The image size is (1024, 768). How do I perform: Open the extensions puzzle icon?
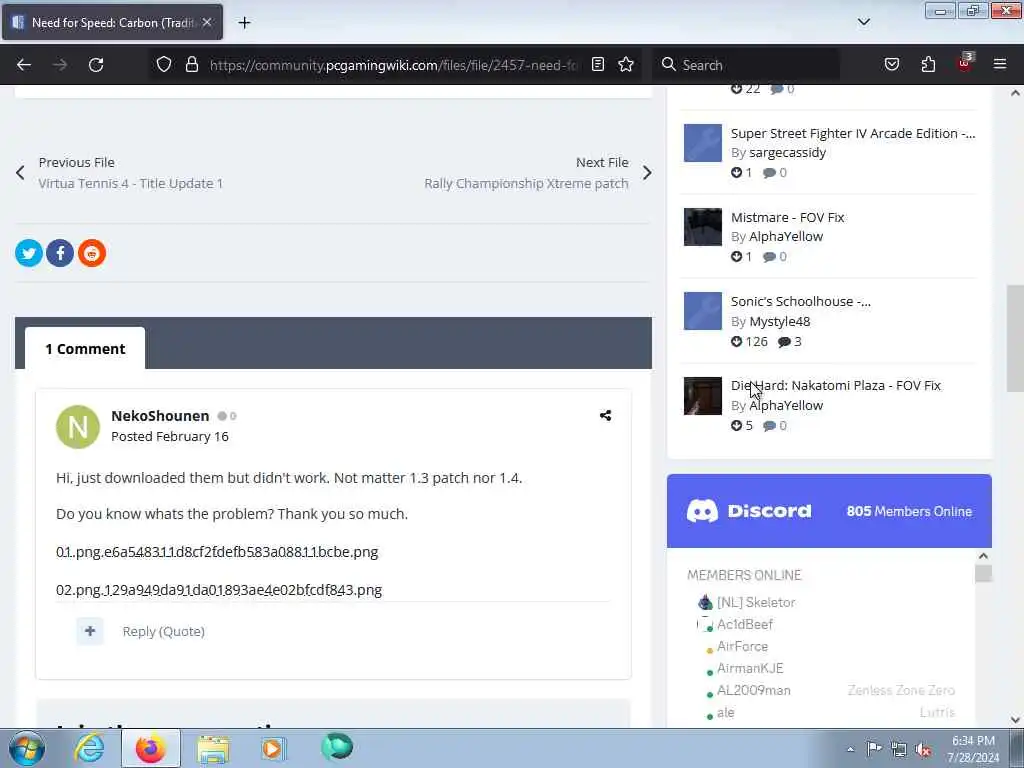(928, 64)
